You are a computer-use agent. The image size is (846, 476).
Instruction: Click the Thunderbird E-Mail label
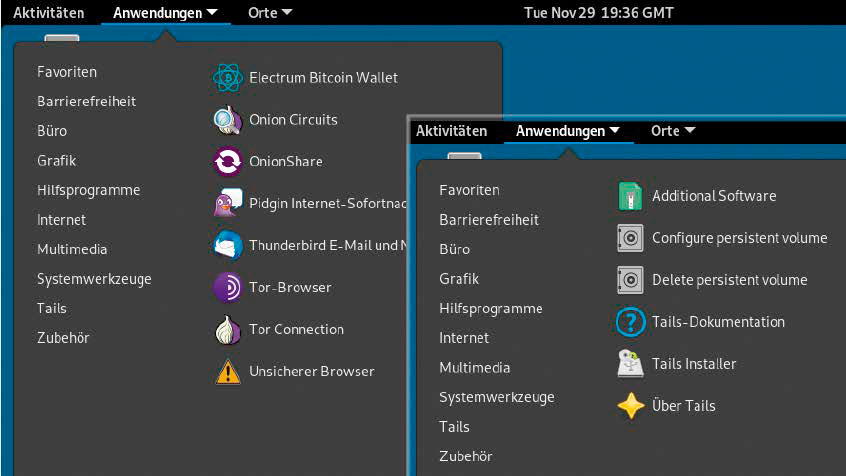pos(327,245)
